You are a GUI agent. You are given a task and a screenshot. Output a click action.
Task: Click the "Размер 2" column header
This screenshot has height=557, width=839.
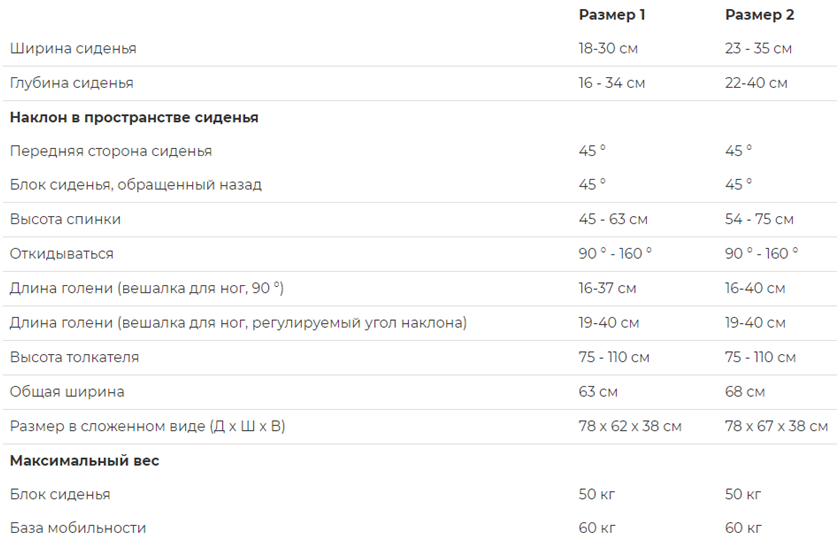click(x=759, y=14)
